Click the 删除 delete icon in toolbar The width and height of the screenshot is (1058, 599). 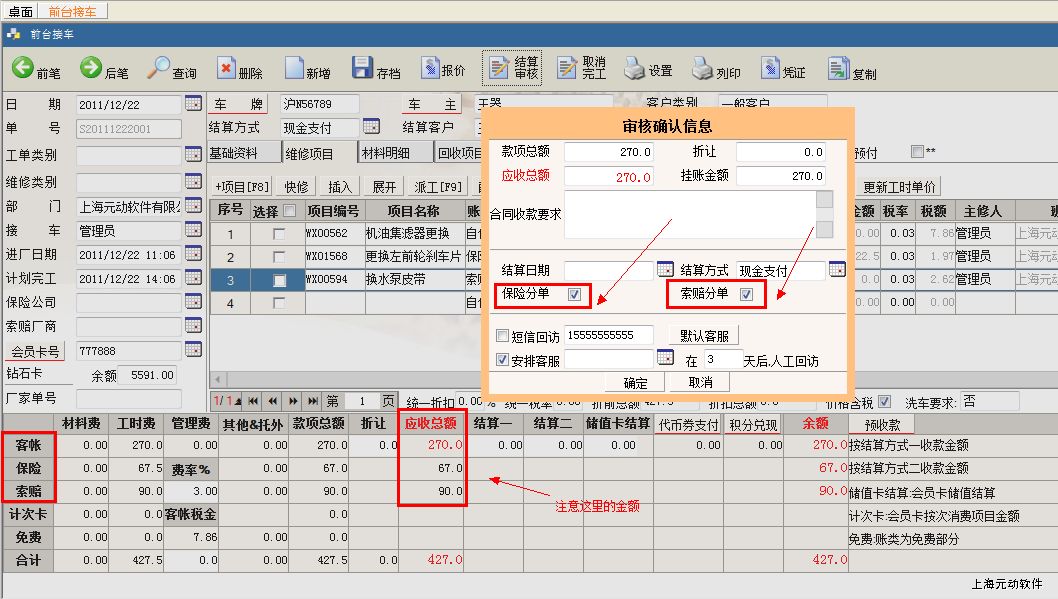pos(226,69)
